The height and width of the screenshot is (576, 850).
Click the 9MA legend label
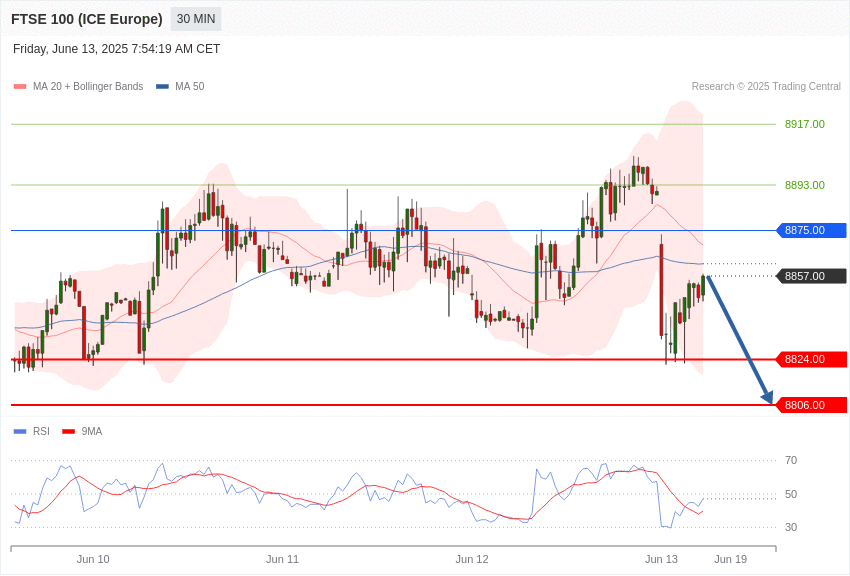92,432
